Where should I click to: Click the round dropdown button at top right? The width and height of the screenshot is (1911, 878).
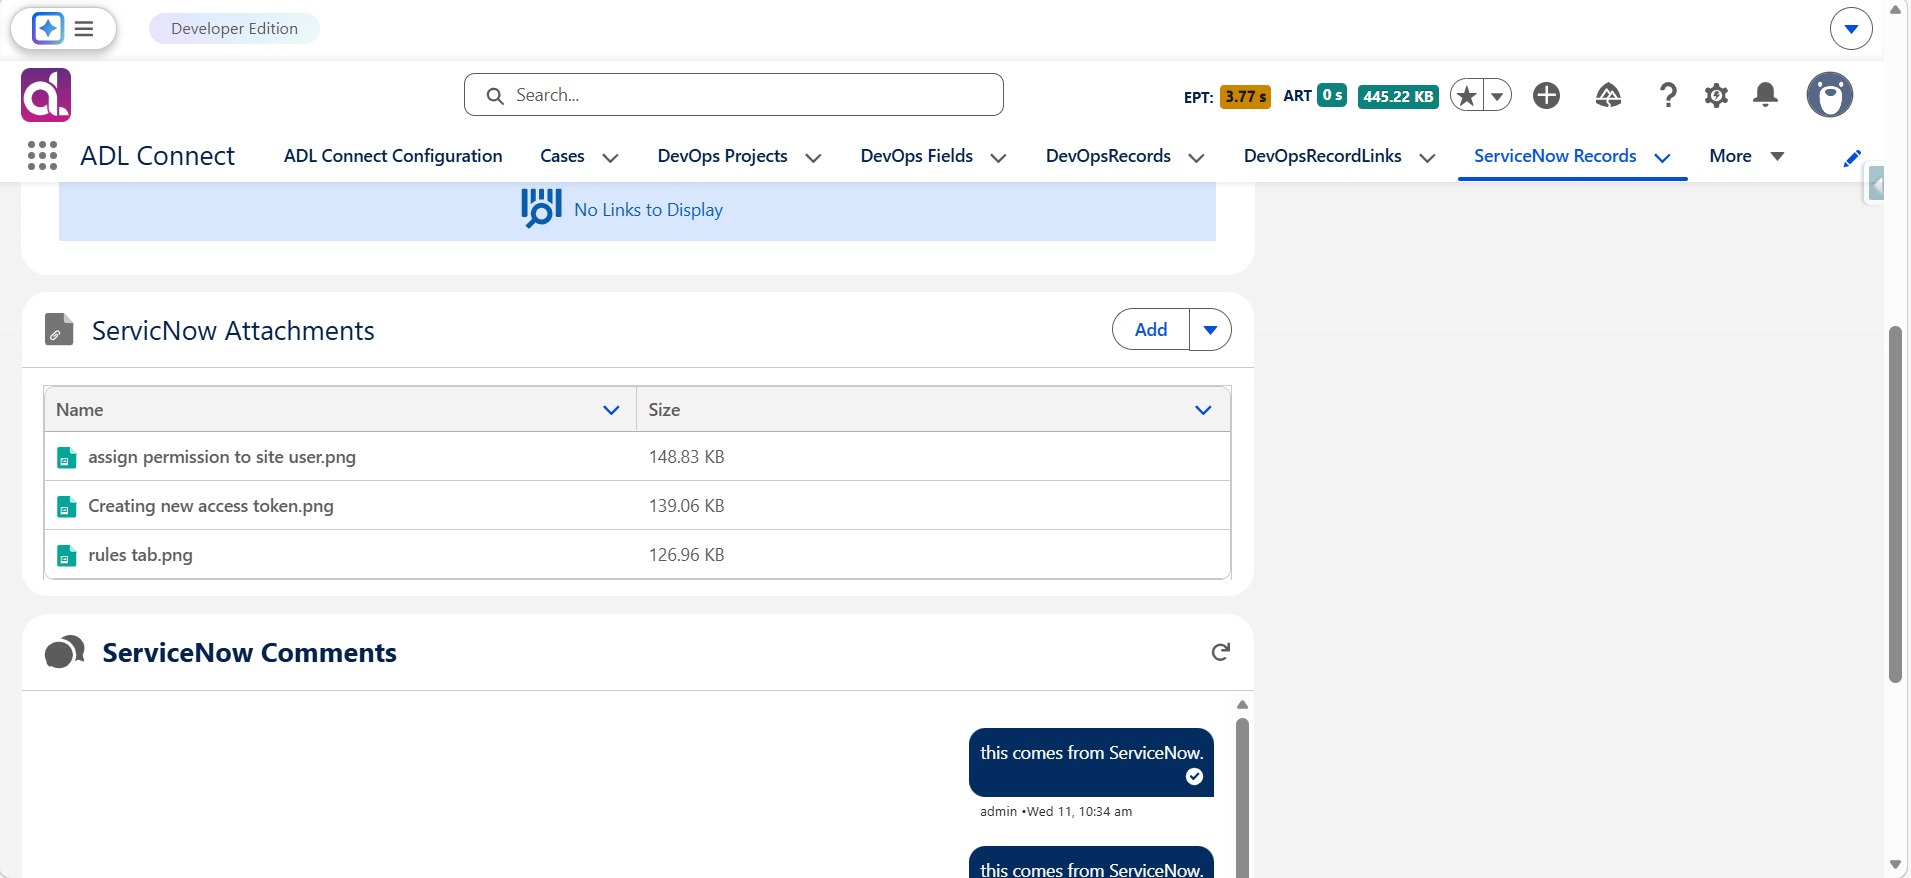pos(1851,29)
